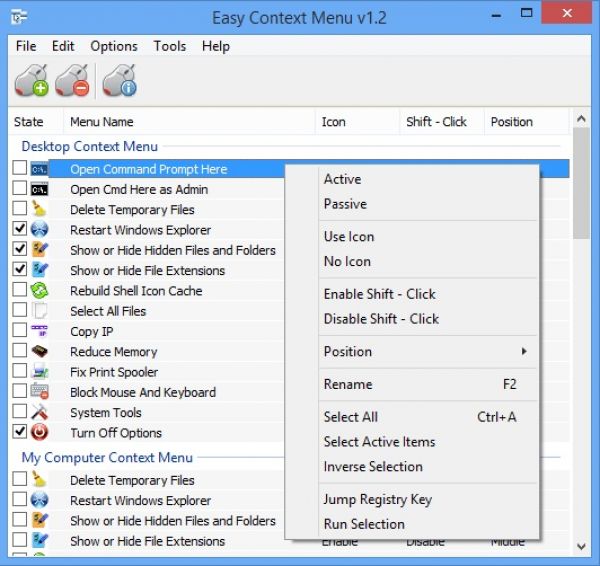The image size is (600, 566).
Task: Click the Open Command Prompt Here cmd icon
Action: [39, 169]
